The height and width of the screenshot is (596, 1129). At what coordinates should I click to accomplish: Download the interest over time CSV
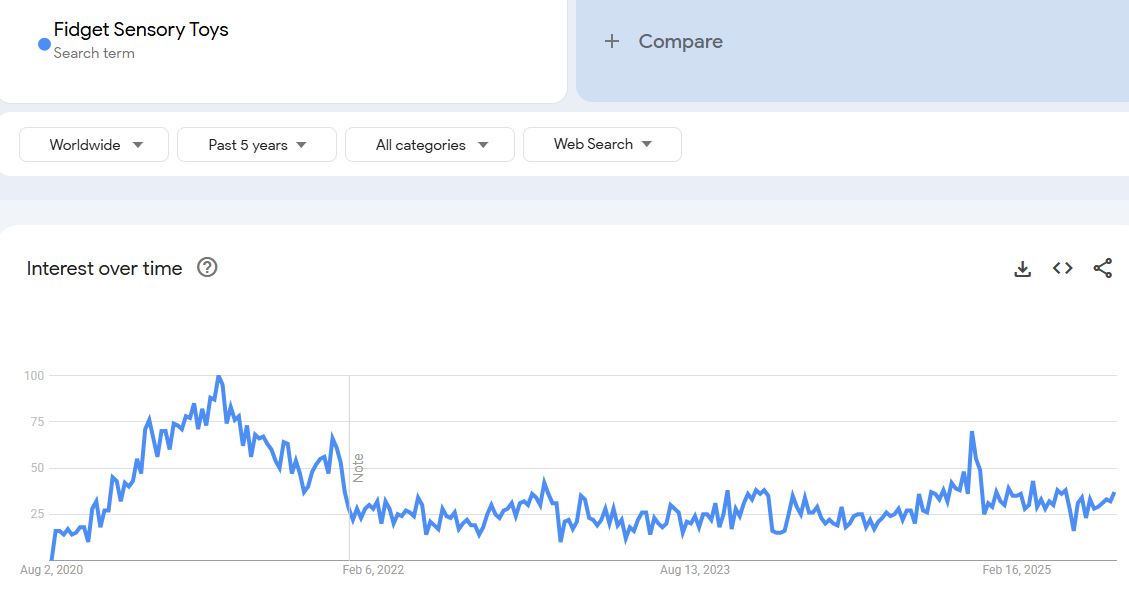pyautogui.click(x=1022, y=268)
